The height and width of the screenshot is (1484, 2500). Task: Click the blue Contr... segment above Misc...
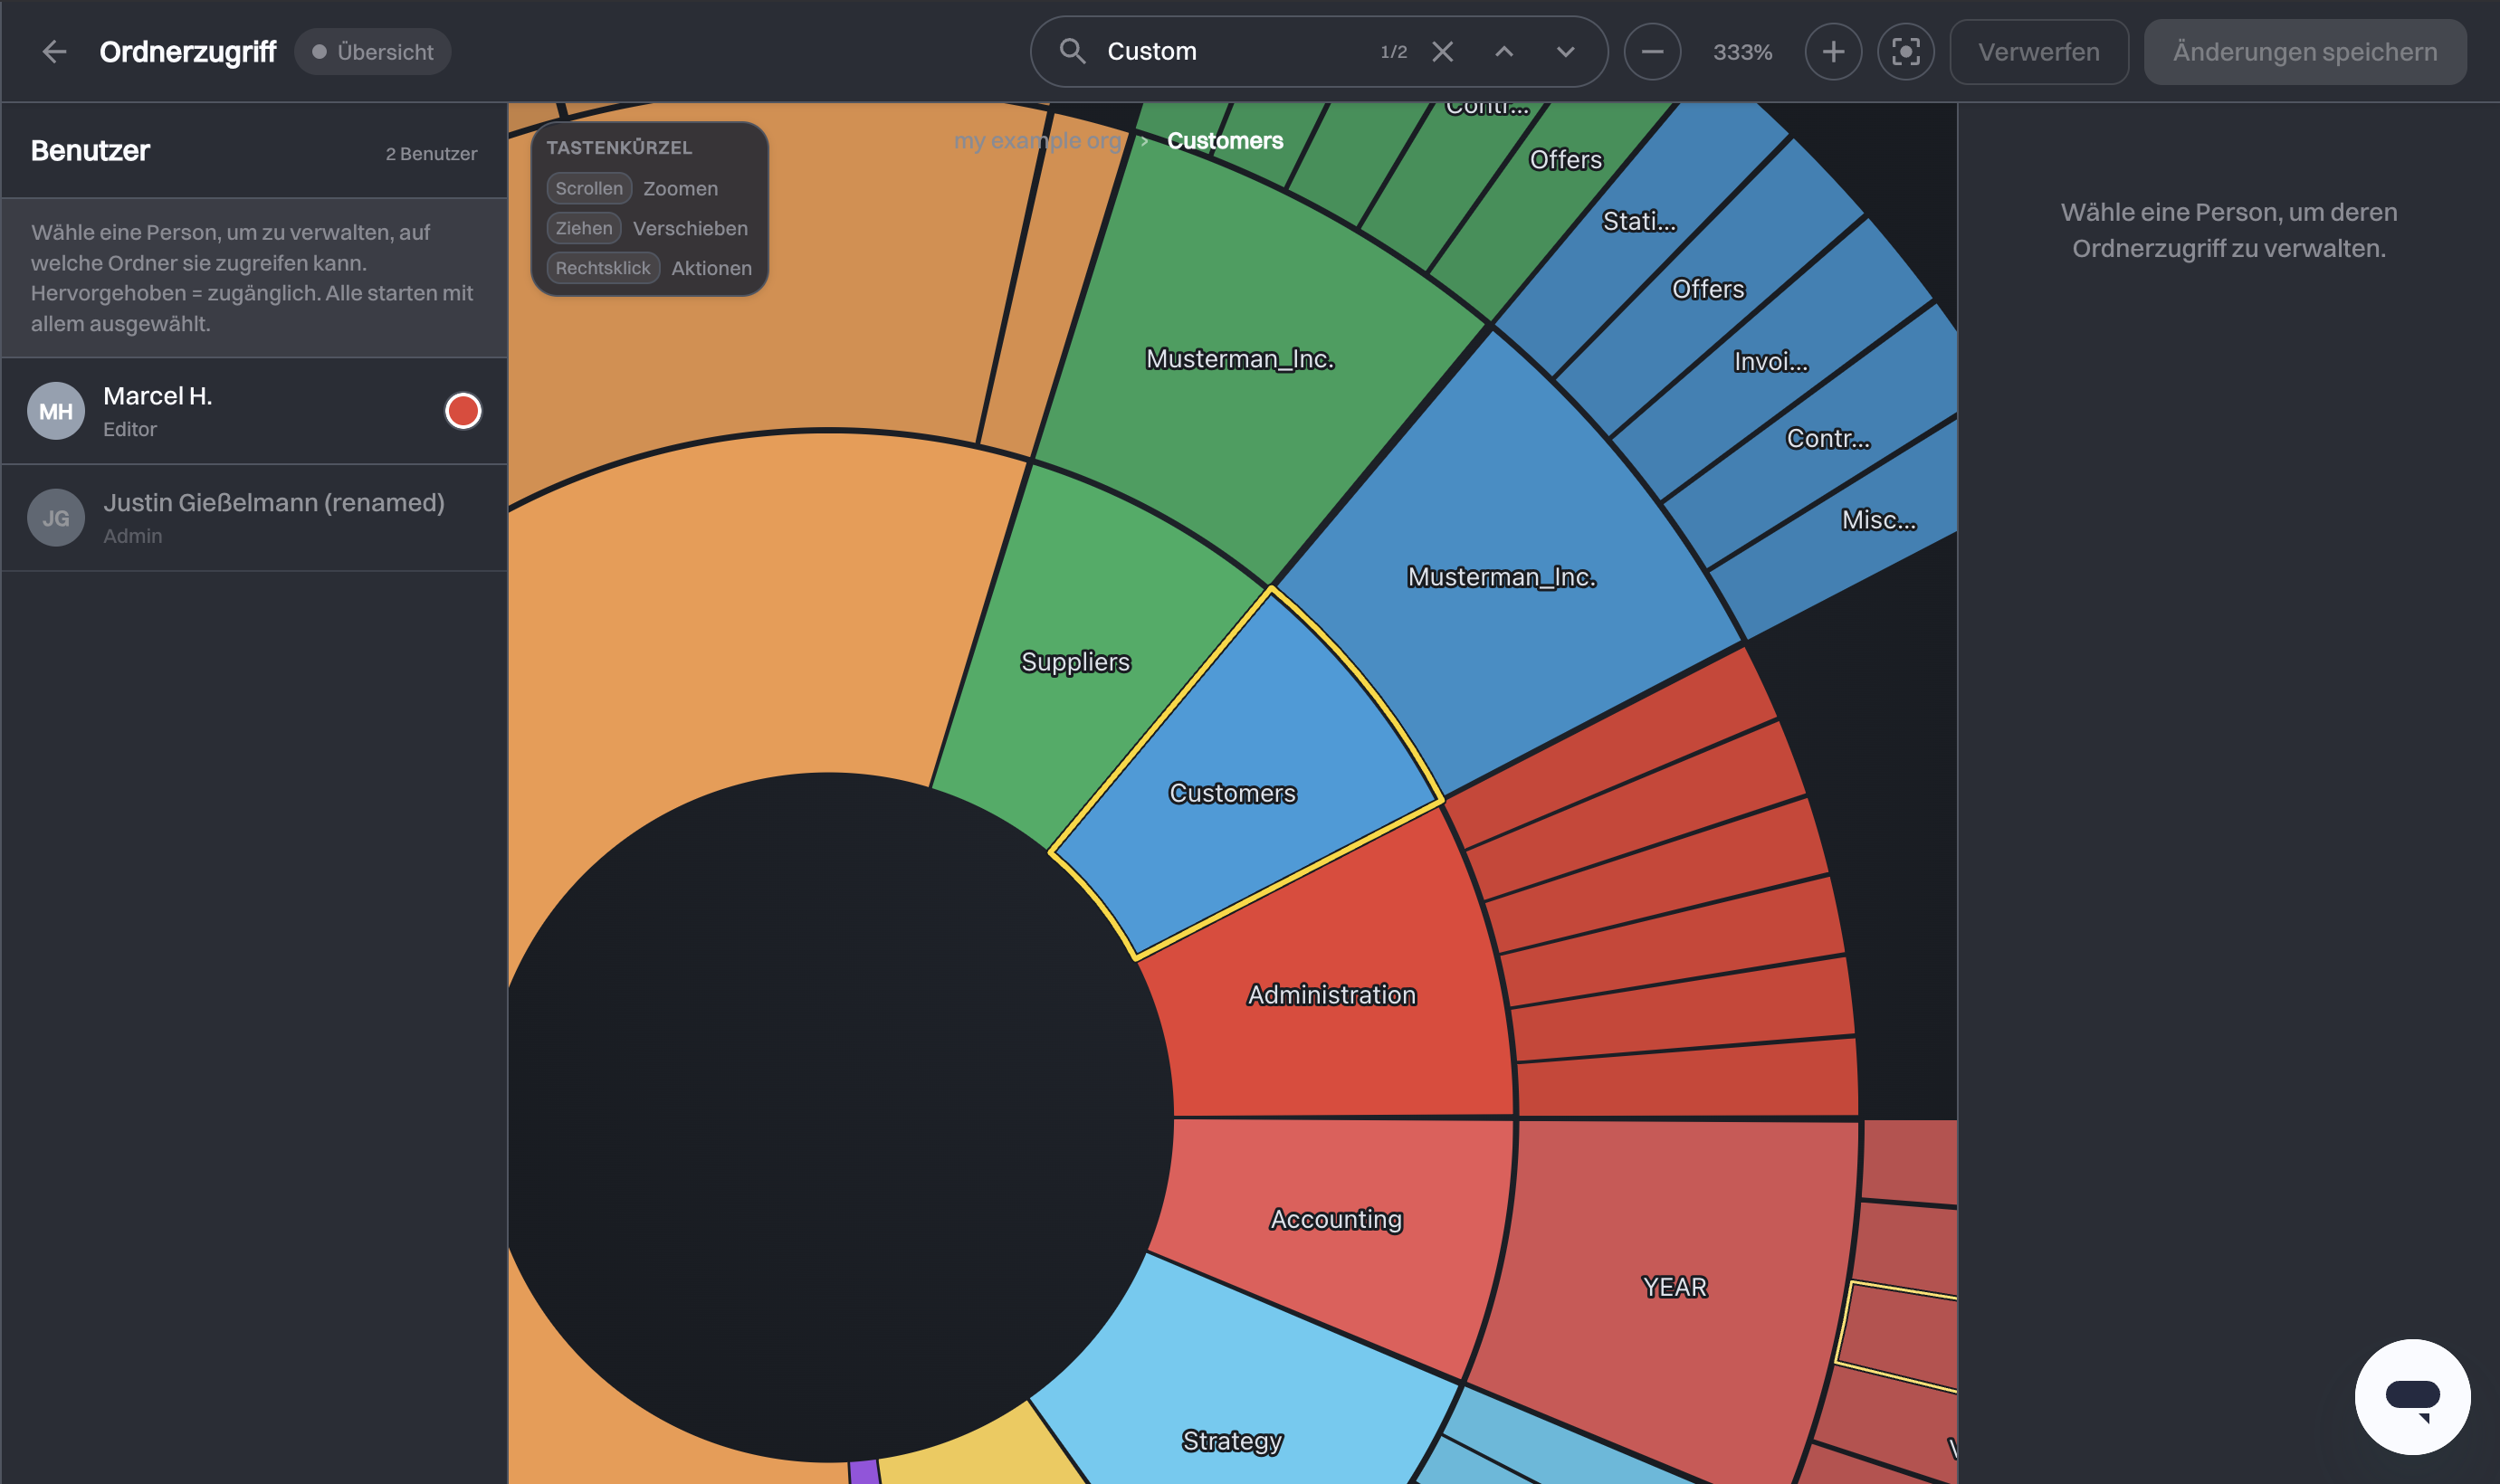tap(1828, 439)
